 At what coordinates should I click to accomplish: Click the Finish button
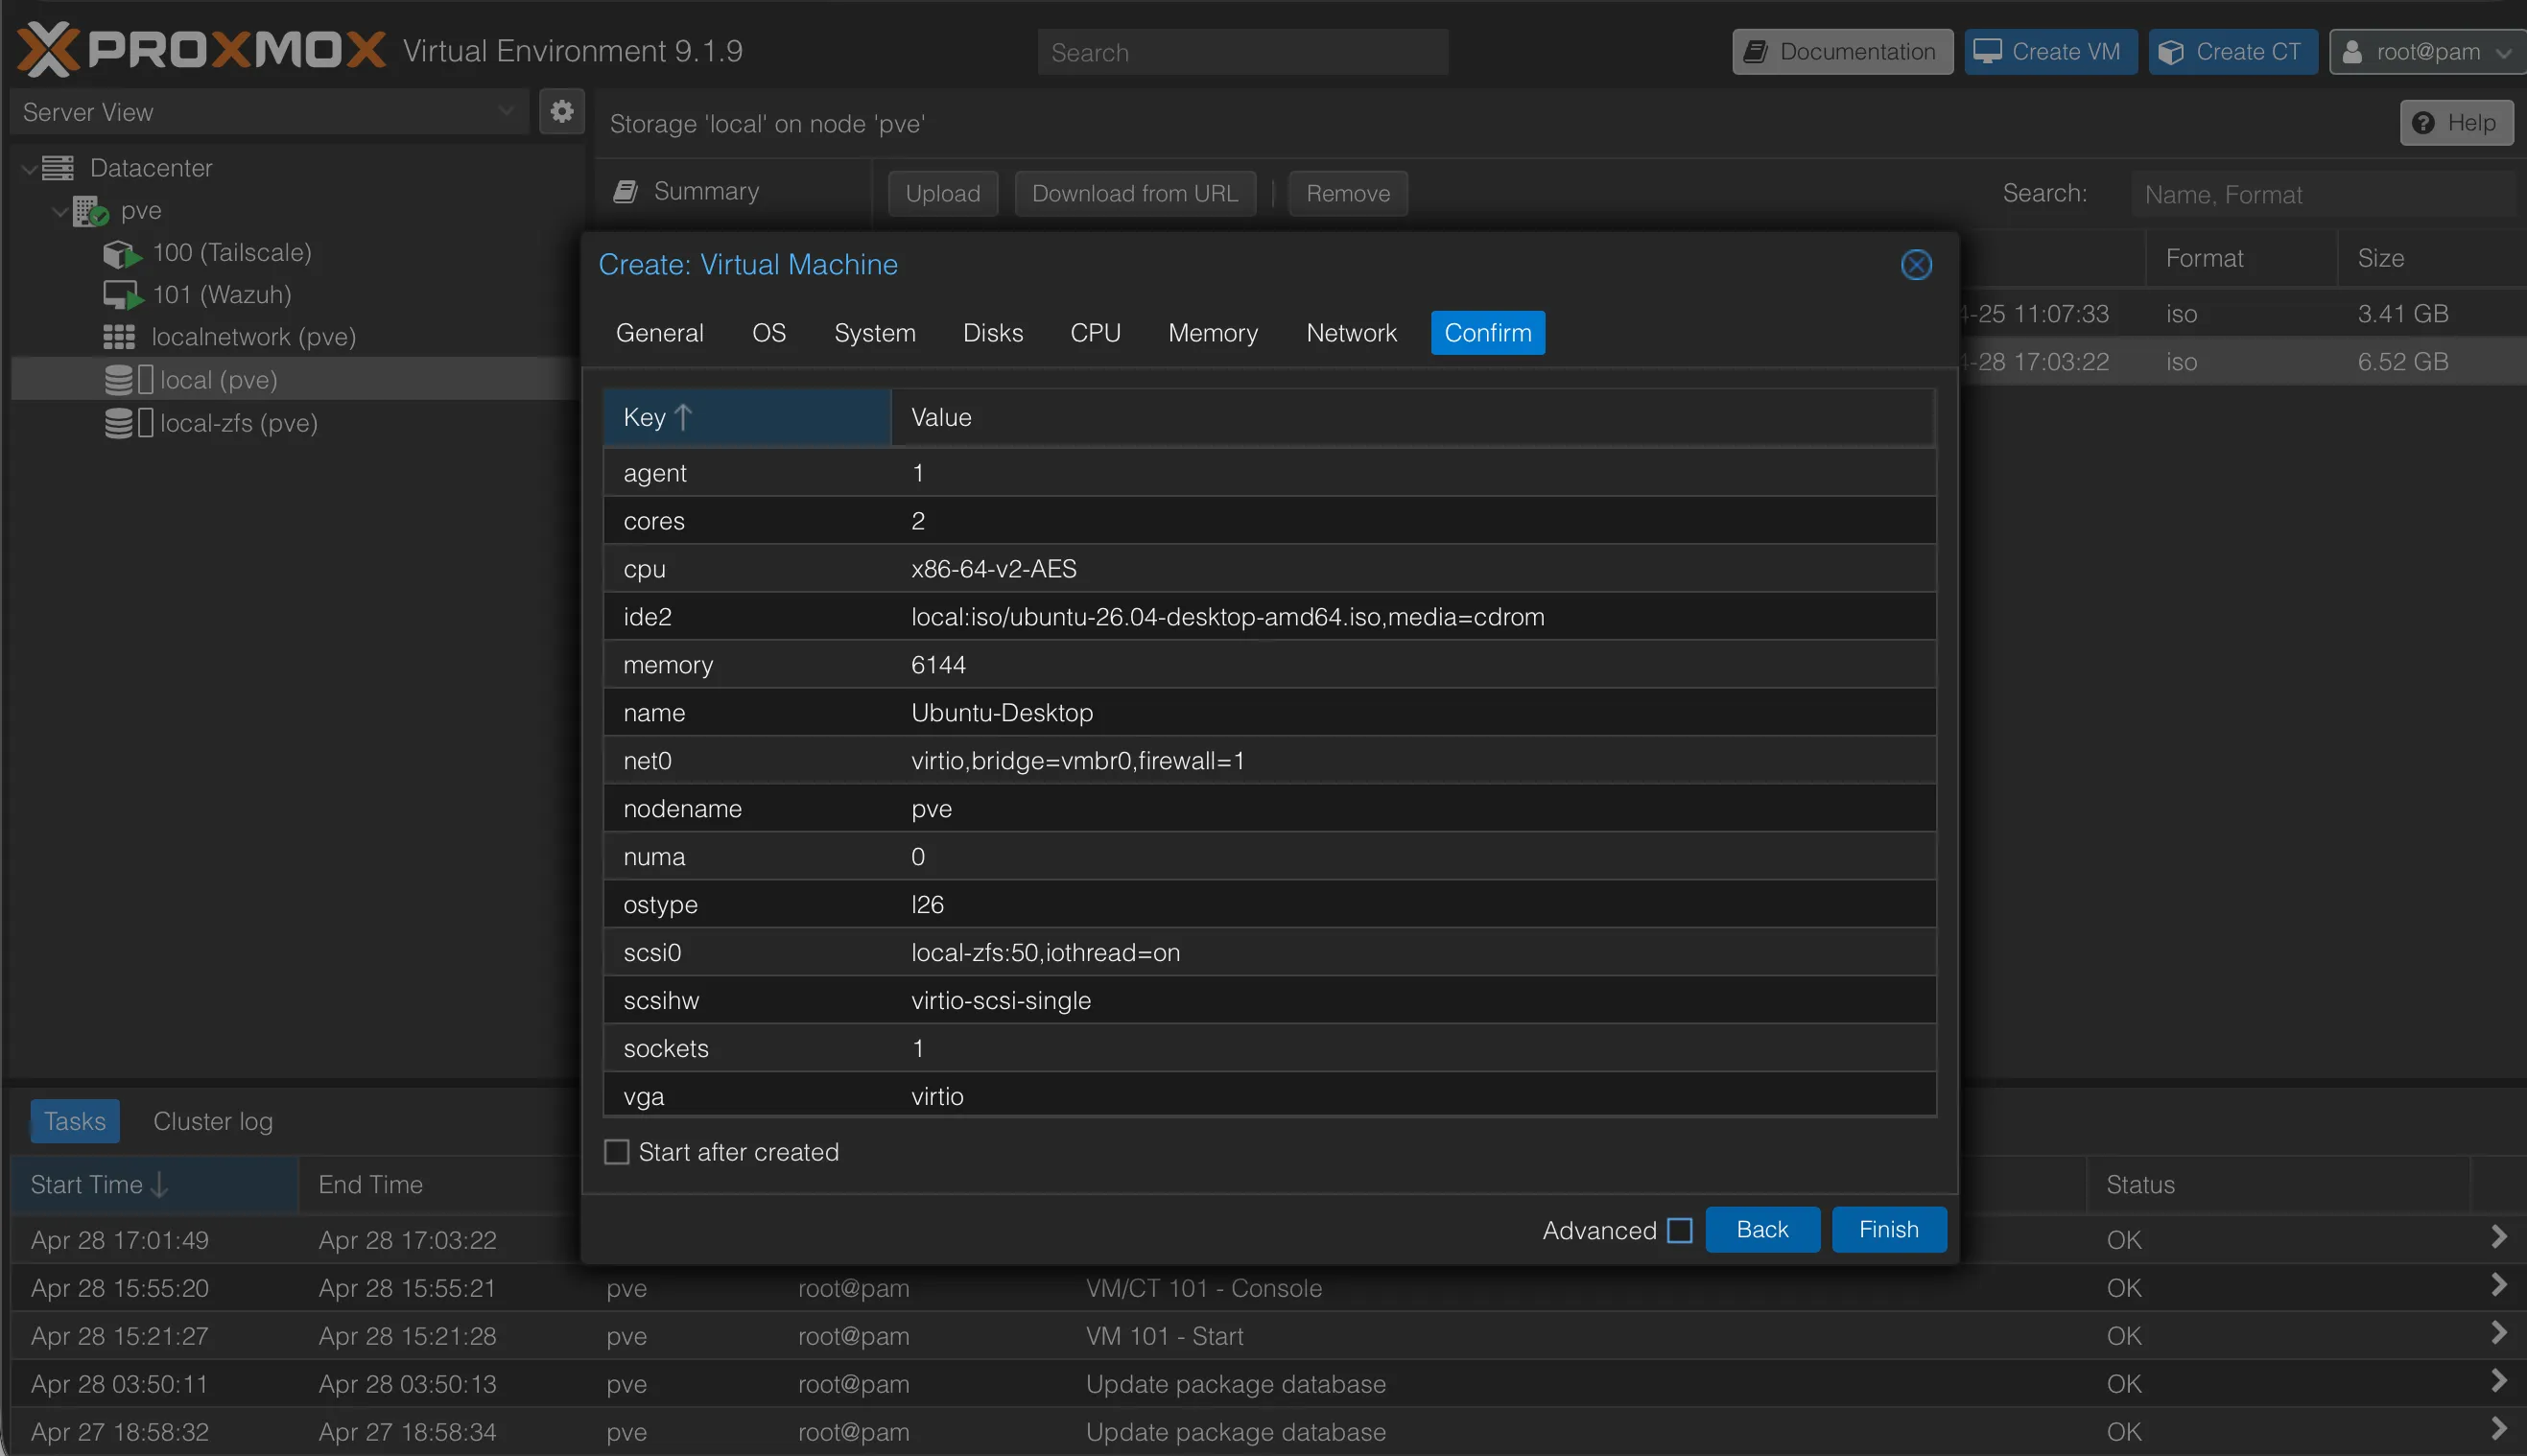click(x=1889, y=1230)
